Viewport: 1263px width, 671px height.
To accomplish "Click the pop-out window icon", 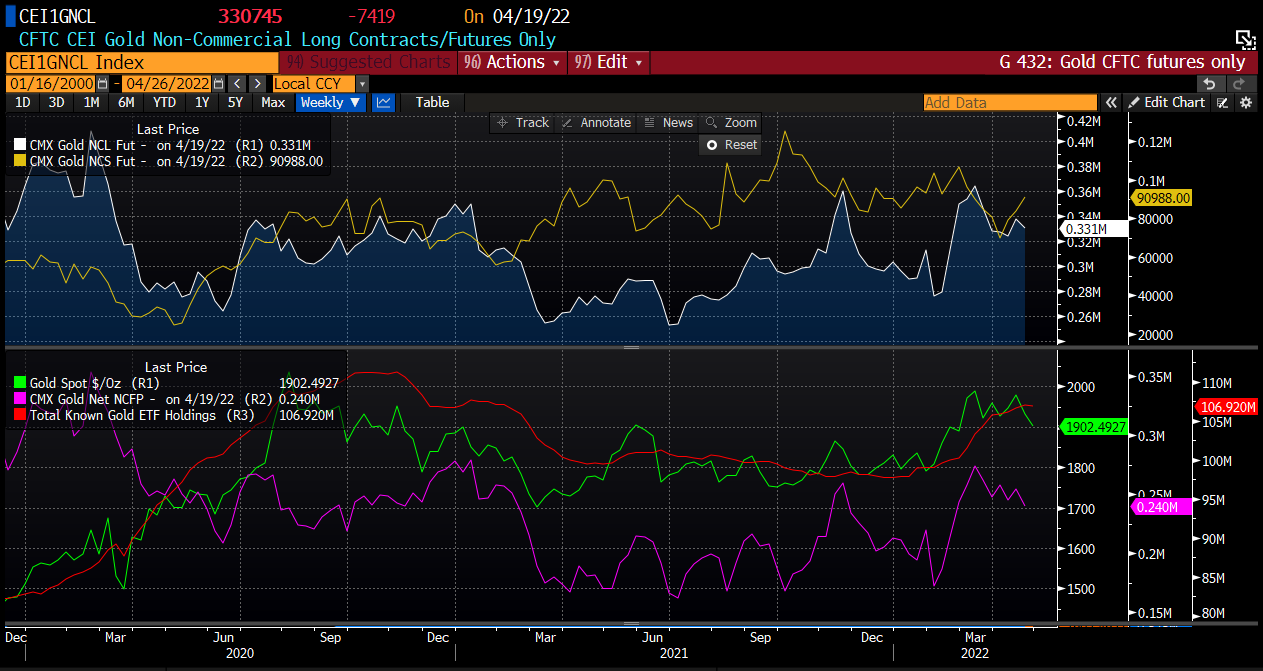I will click(1245, 40).
